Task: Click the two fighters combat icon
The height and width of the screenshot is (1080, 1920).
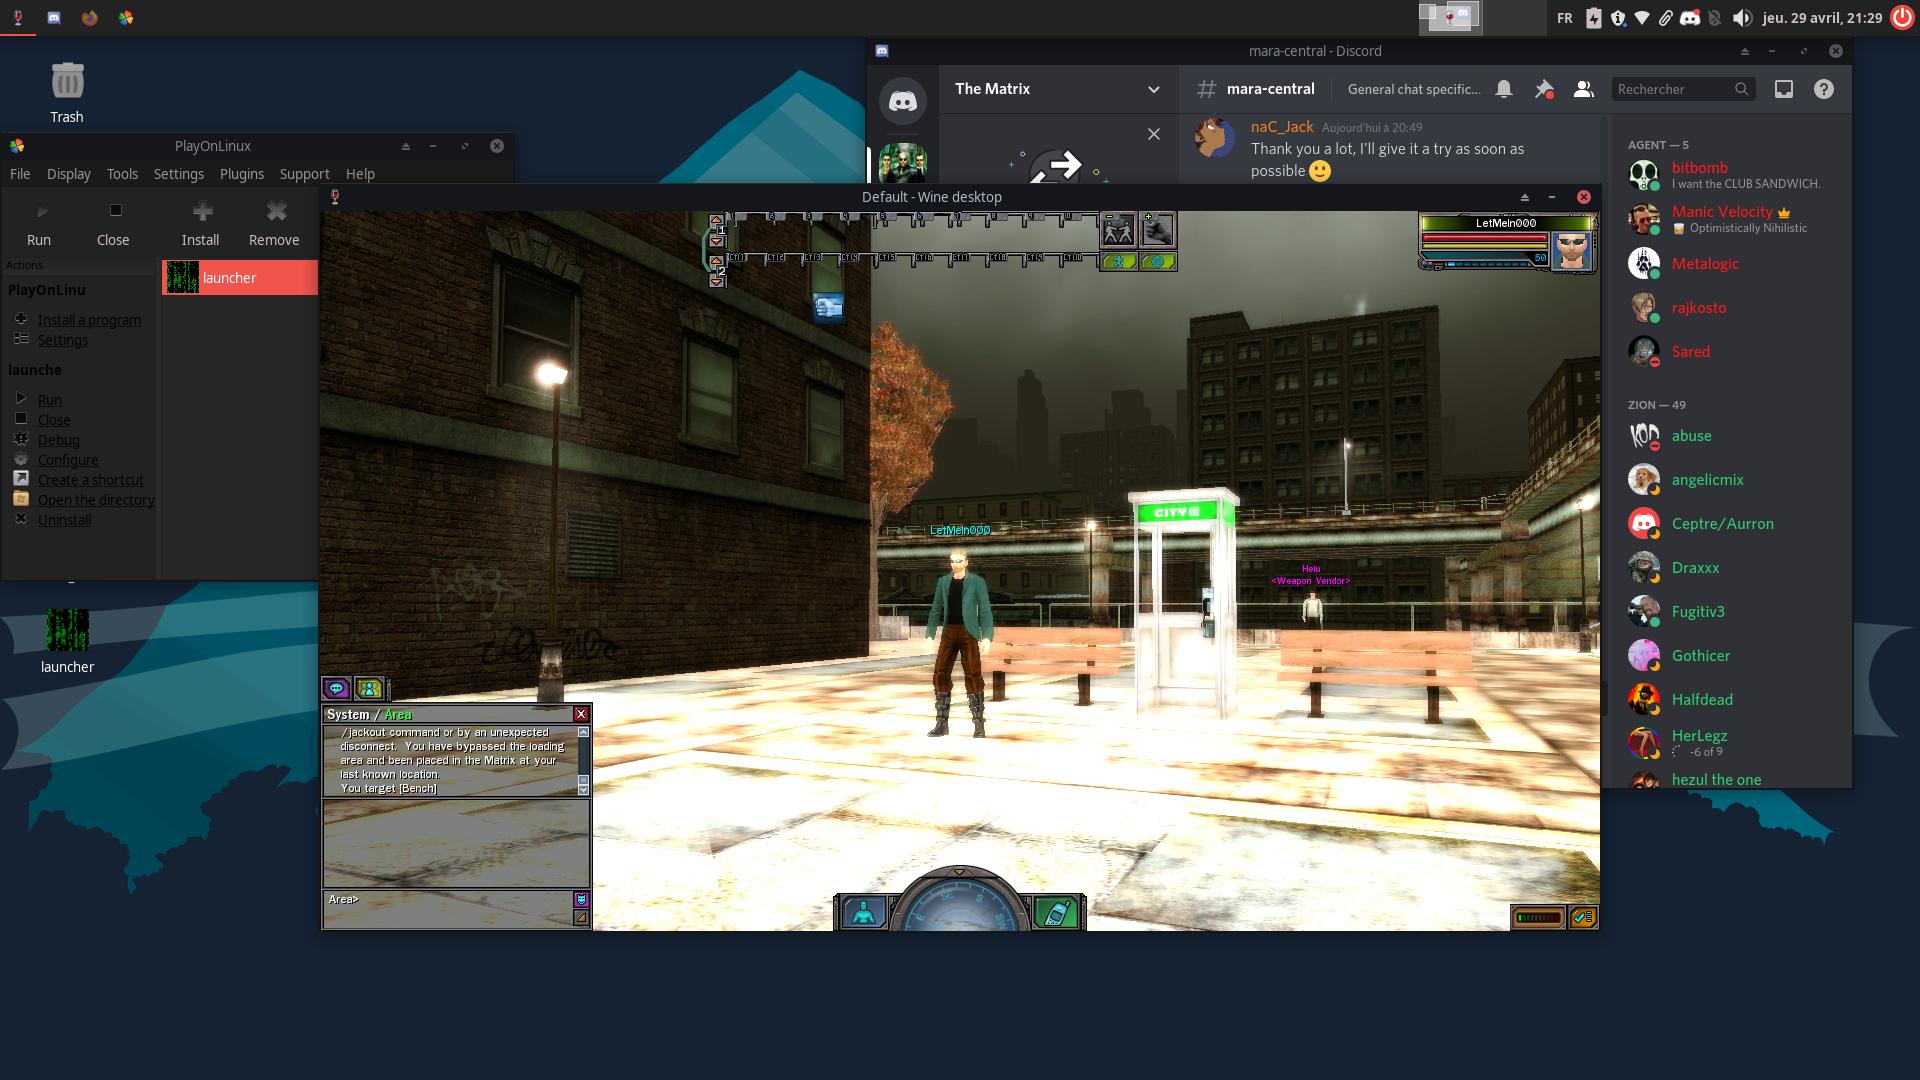Action: pyautogui.click(x=1118, y=230)
